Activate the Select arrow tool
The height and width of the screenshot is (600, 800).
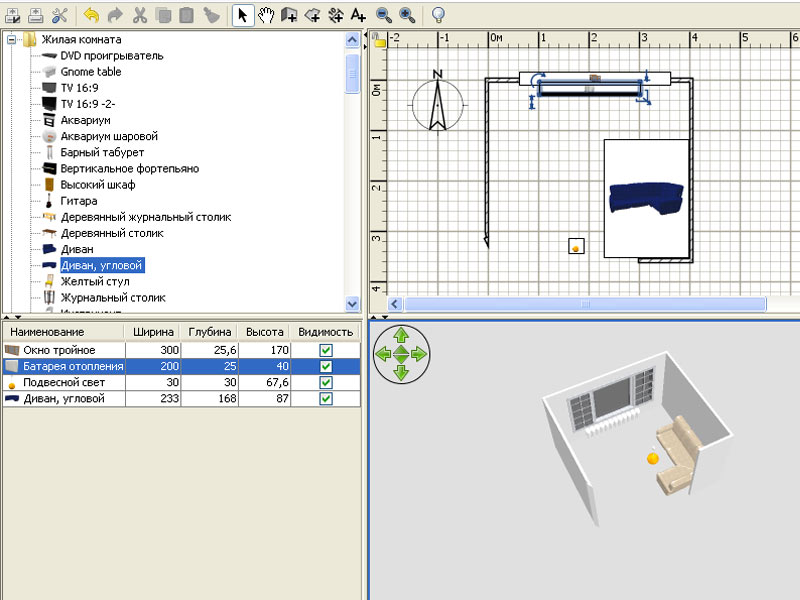tap(242, 15)
